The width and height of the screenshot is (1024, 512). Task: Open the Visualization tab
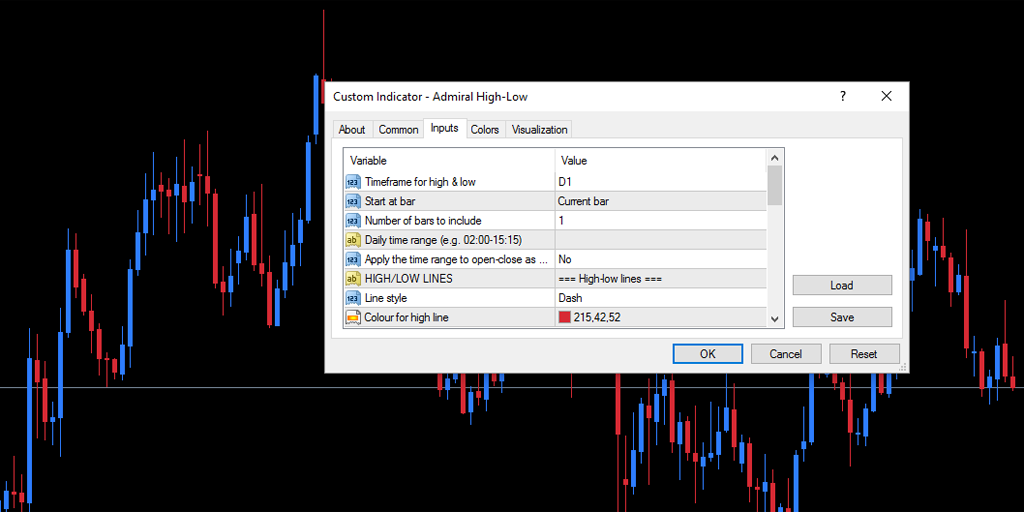coord(539,129)
